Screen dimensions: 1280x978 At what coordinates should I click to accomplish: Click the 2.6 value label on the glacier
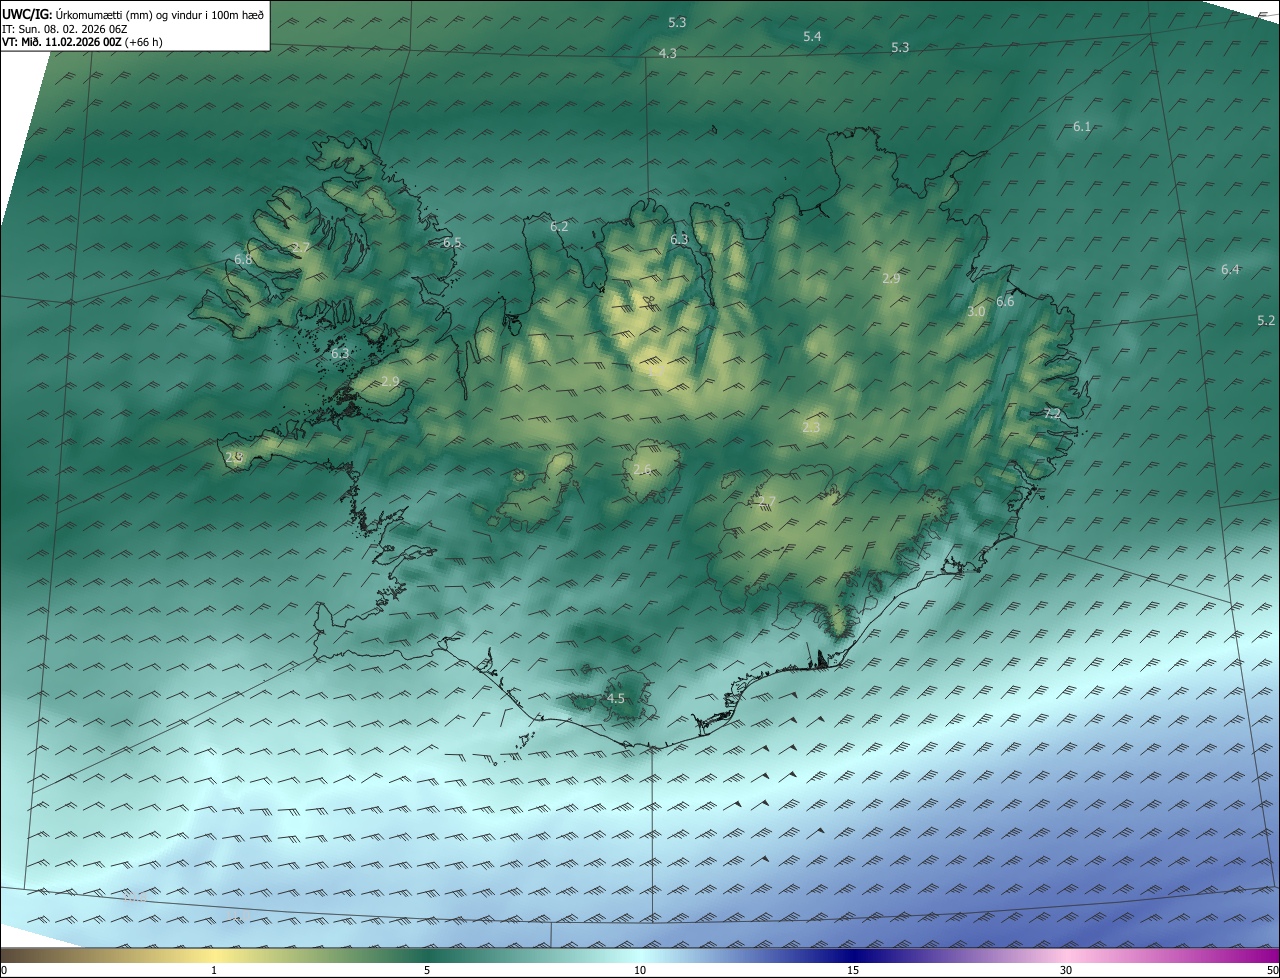[642, 469]
